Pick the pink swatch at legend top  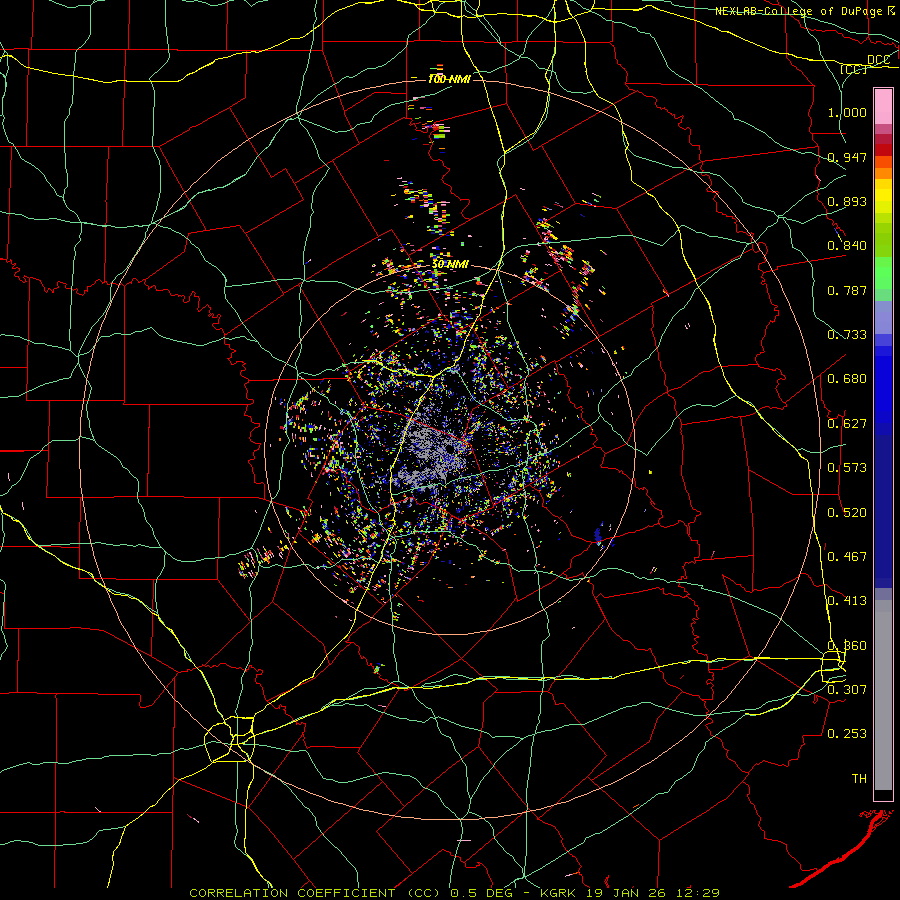click(883, 106)
